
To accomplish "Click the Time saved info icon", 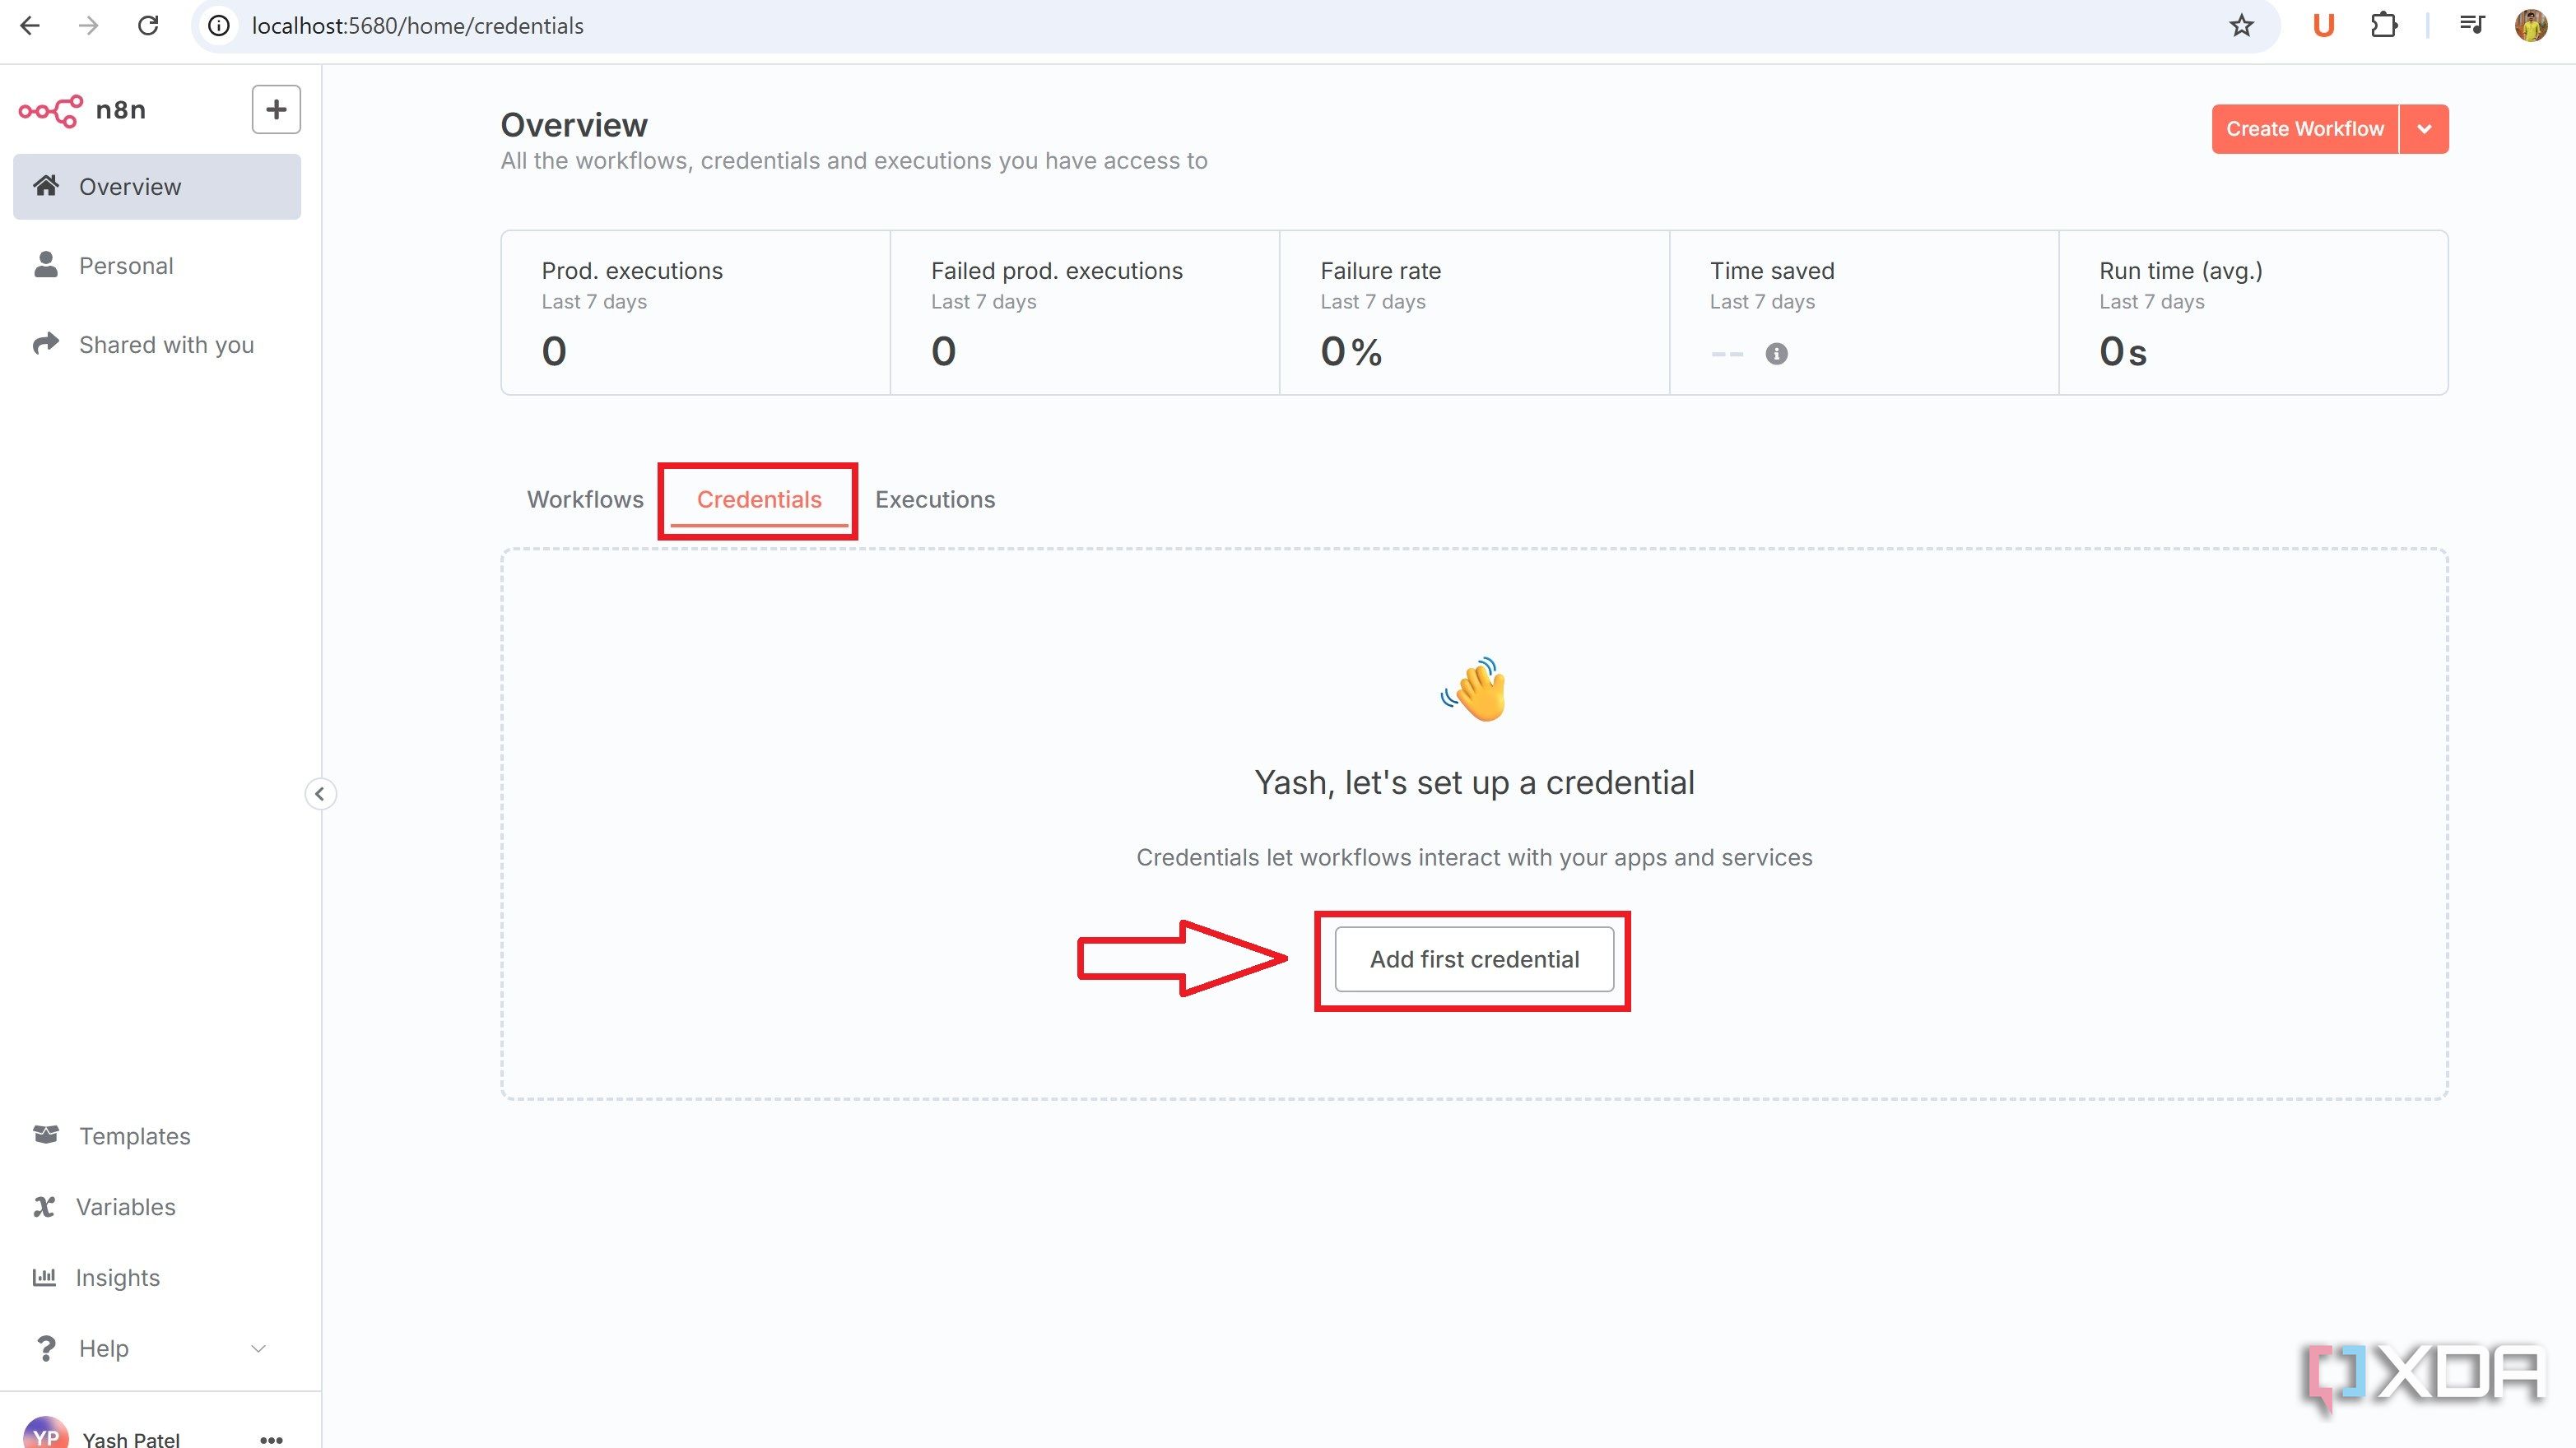I will (1776, 353).
